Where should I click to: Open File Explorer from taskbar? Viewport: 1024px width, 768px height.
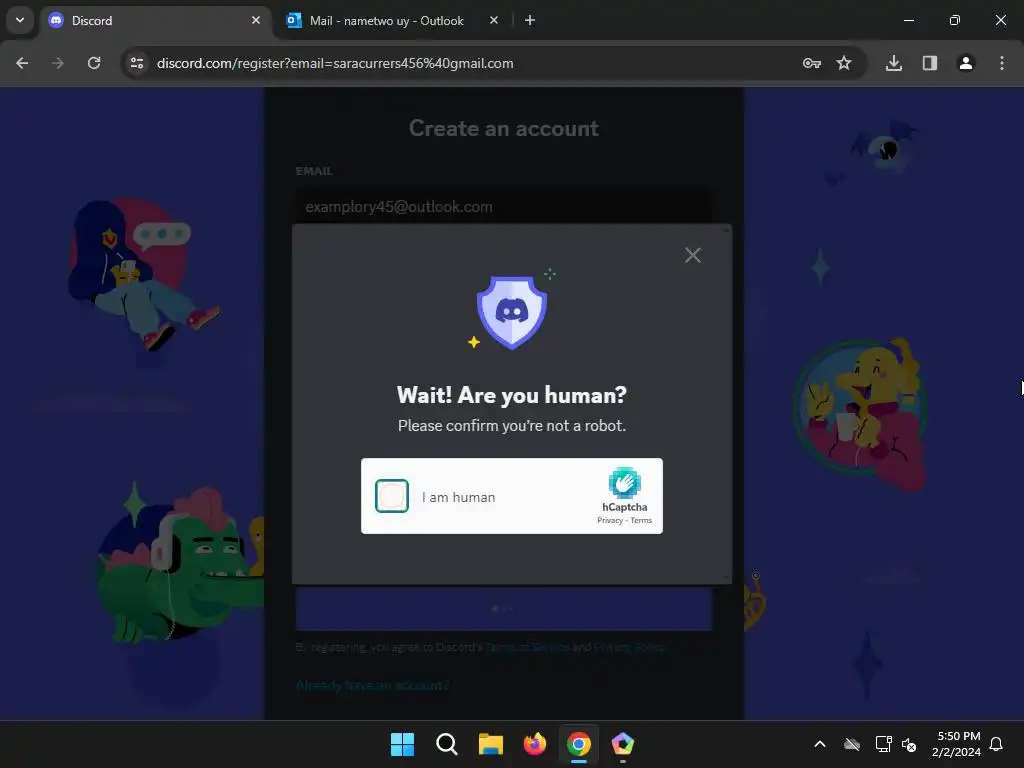tap(490, 744)
